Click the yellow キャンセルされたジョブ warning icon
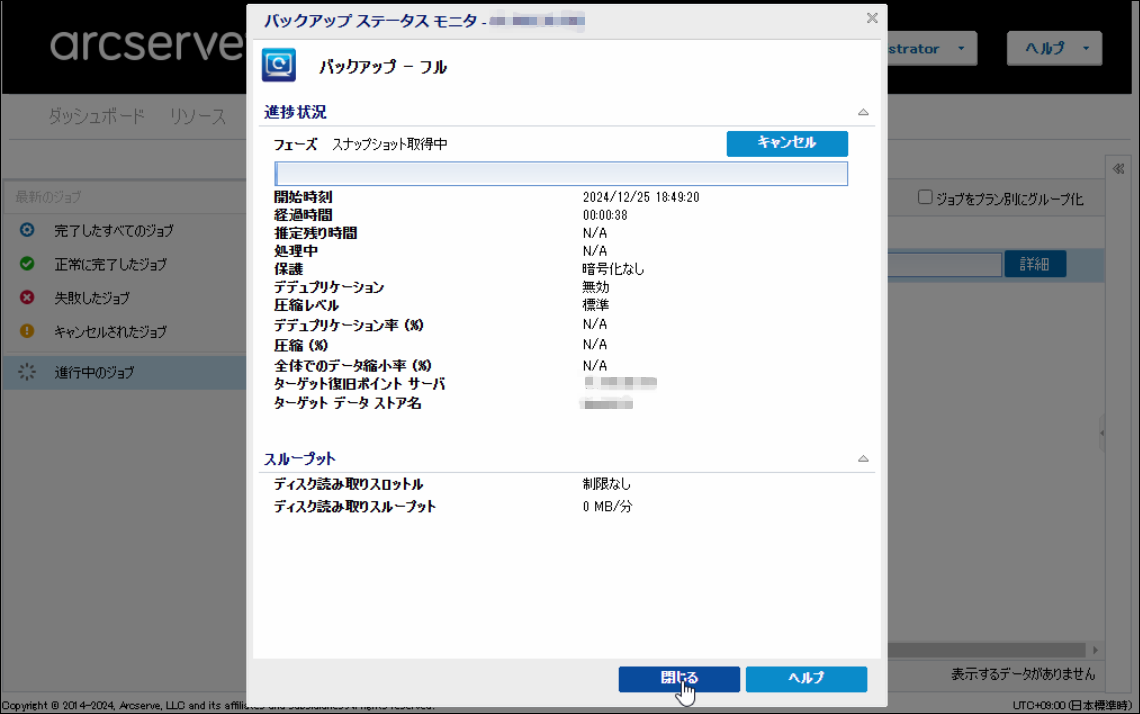Viewport: 1140px width, 714px height. 27,331
